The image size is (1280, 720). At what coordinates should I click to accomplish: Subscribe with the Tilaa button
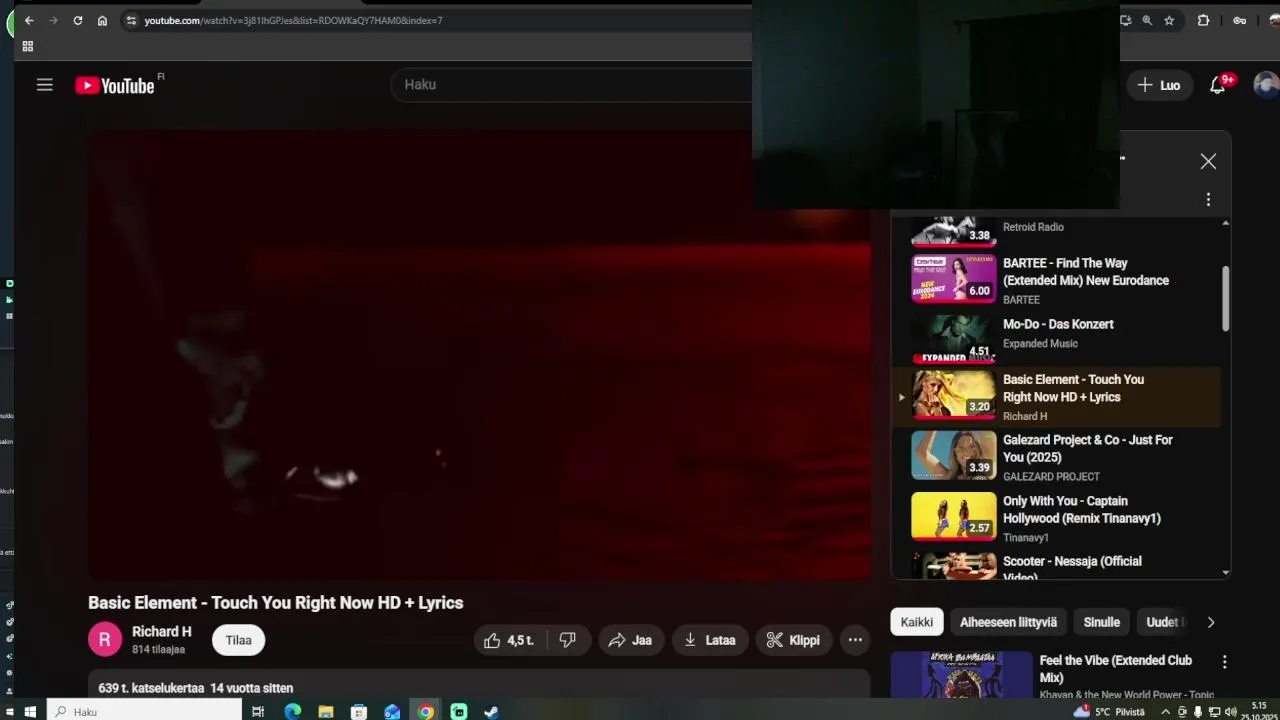[x=239, y=640]
